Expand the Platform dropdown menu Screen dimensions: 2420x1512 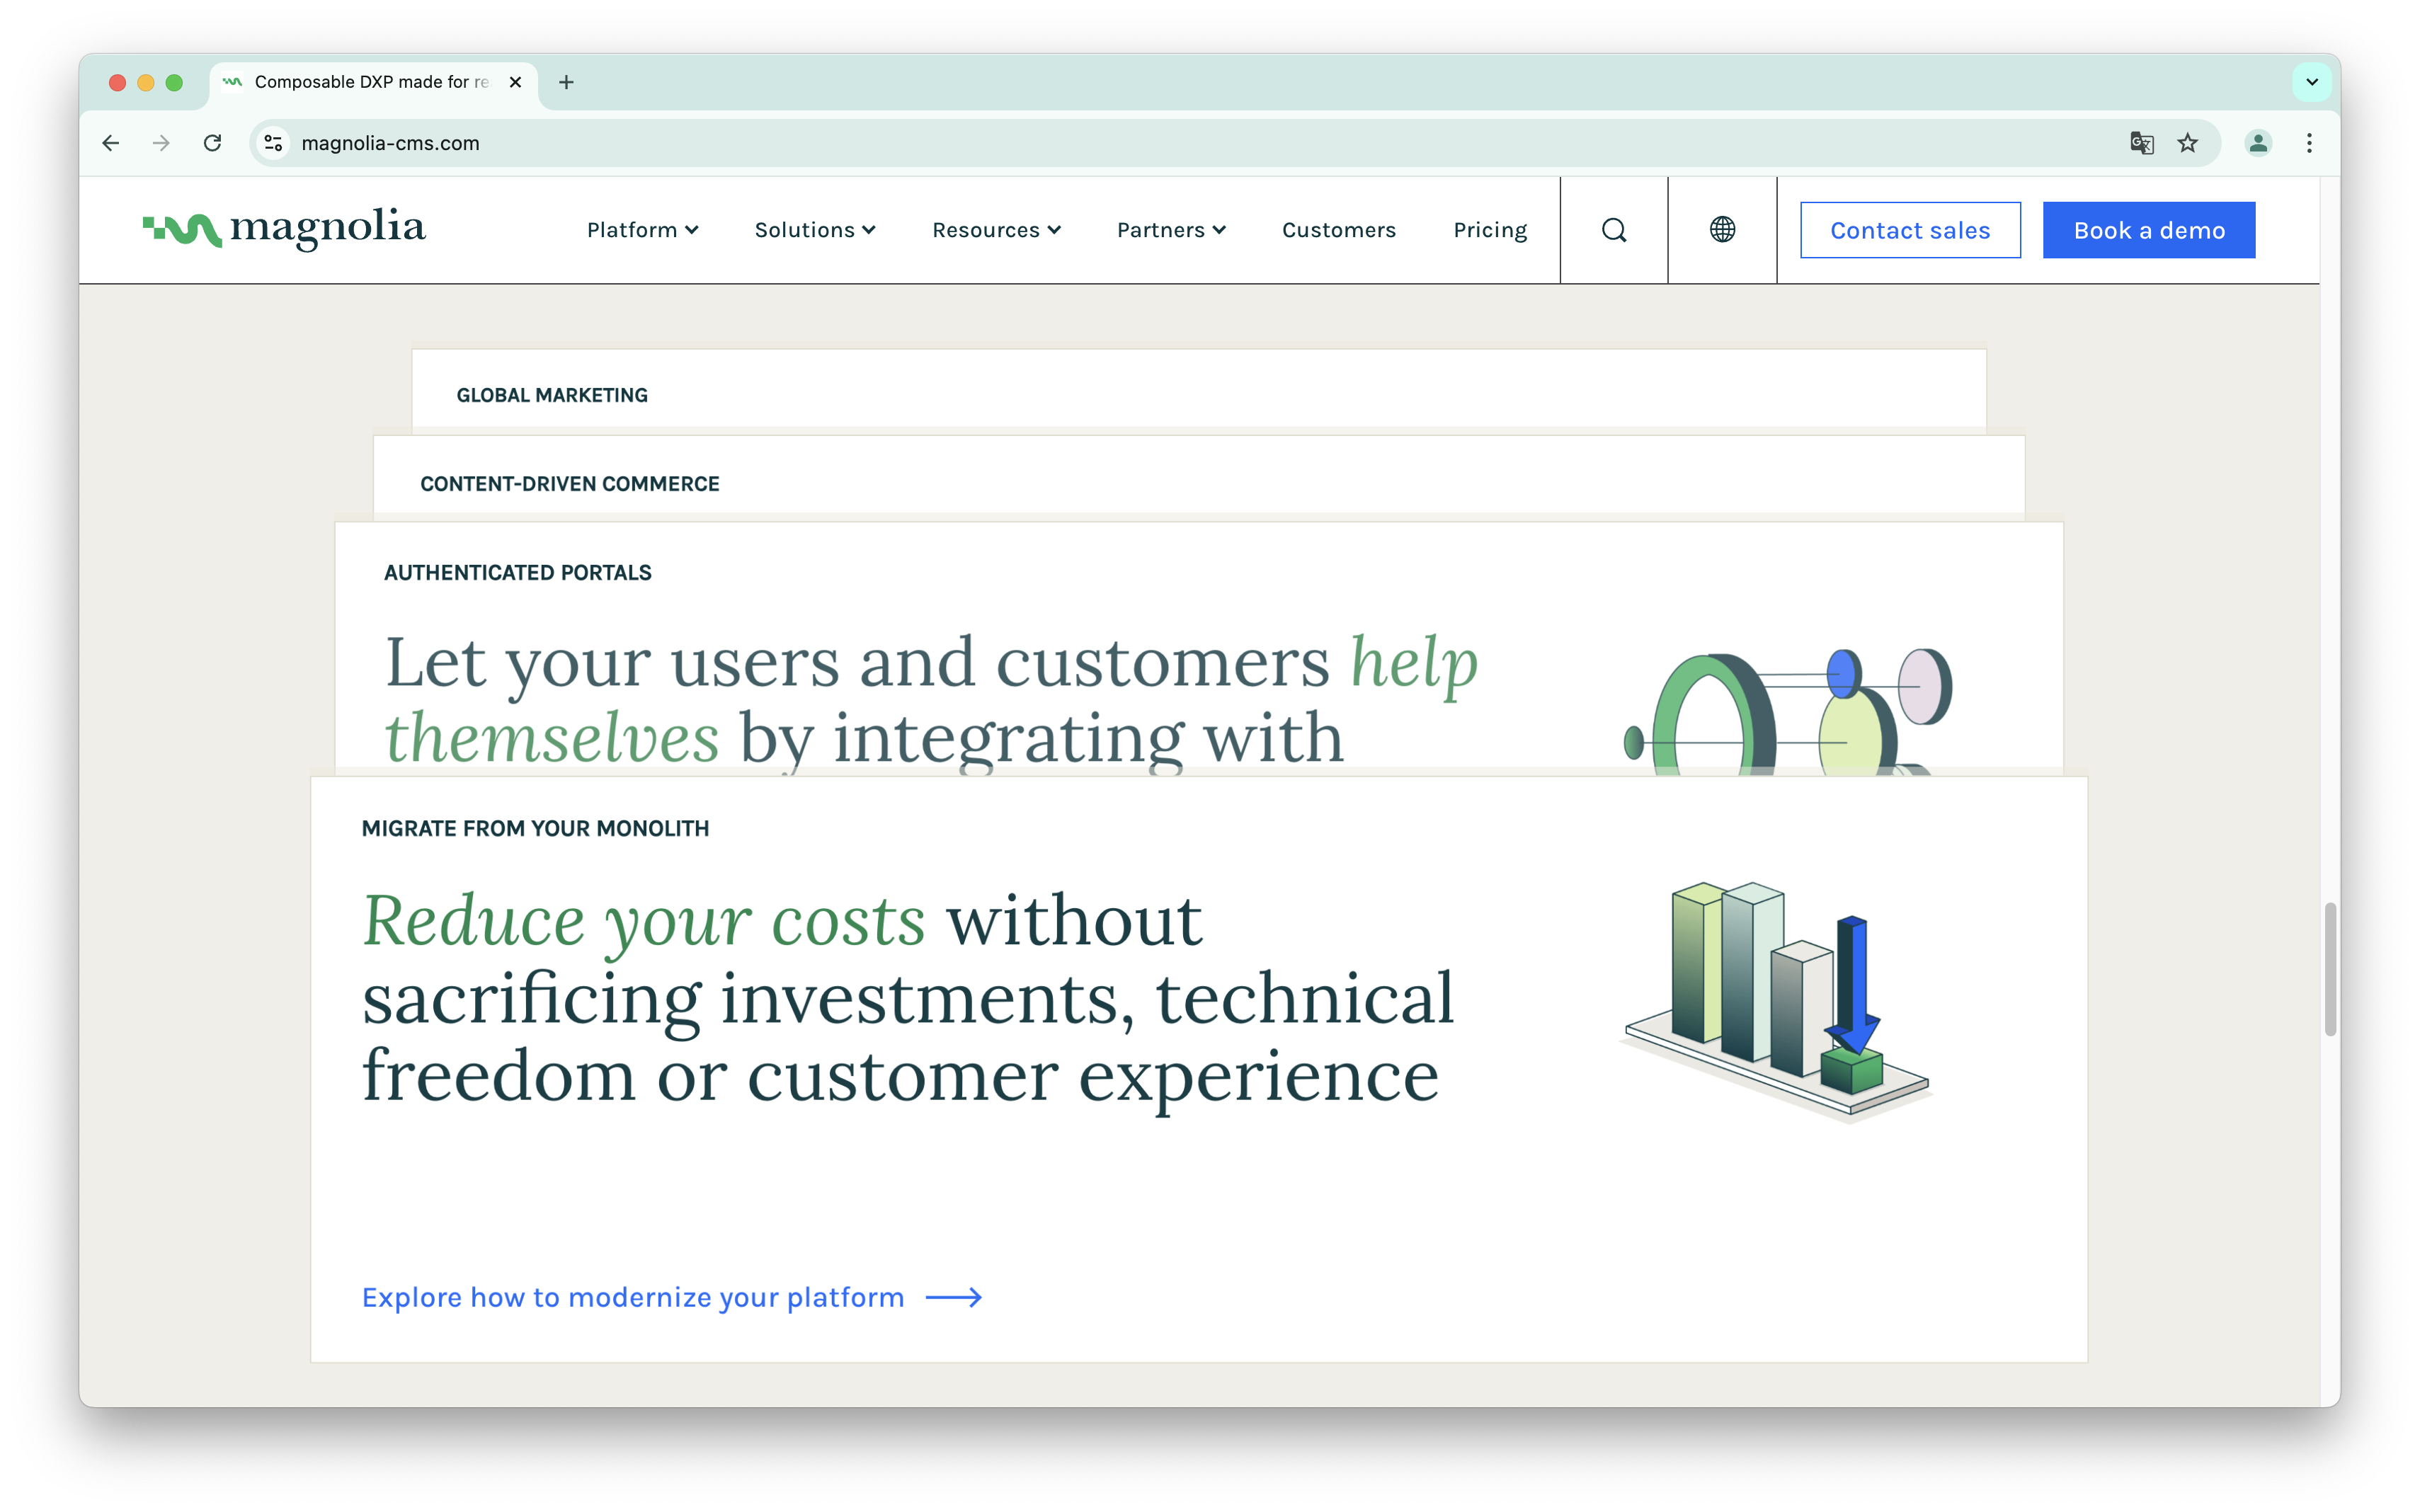coord(642,230)
